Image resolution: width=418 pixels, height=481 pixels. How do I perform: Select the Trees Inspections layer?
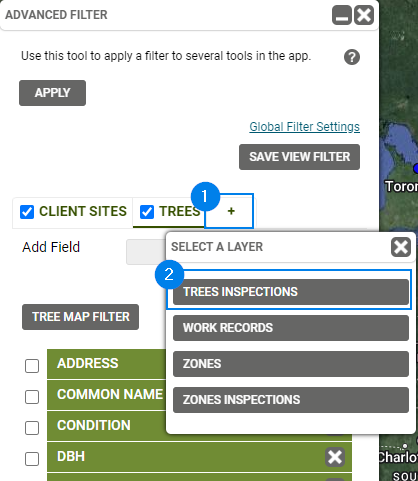[x=291, y=292]
